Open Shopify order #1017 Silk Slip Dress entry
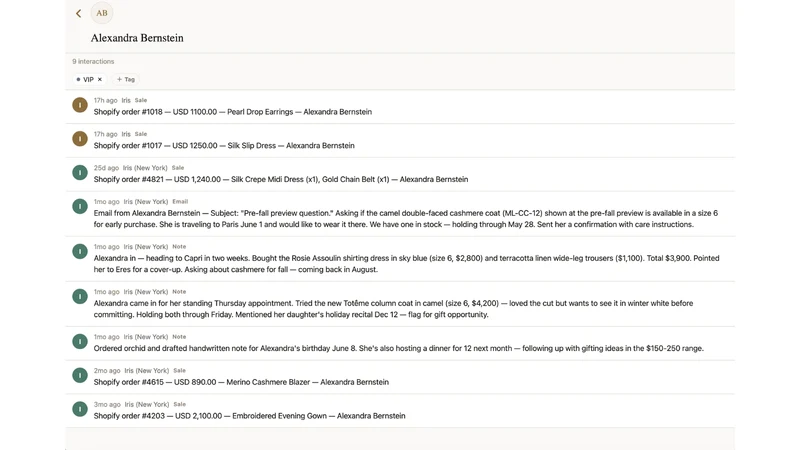The image size is (800, 450). 400,140
